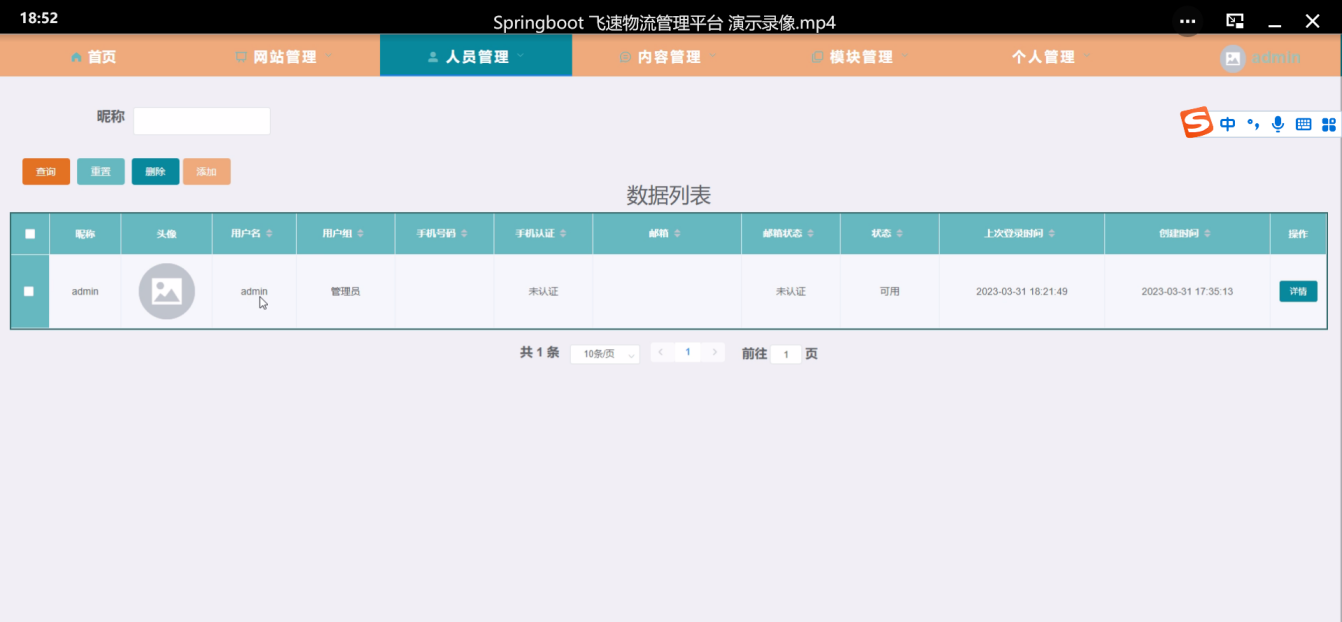Click the 删除 delete button

point(155,172)
